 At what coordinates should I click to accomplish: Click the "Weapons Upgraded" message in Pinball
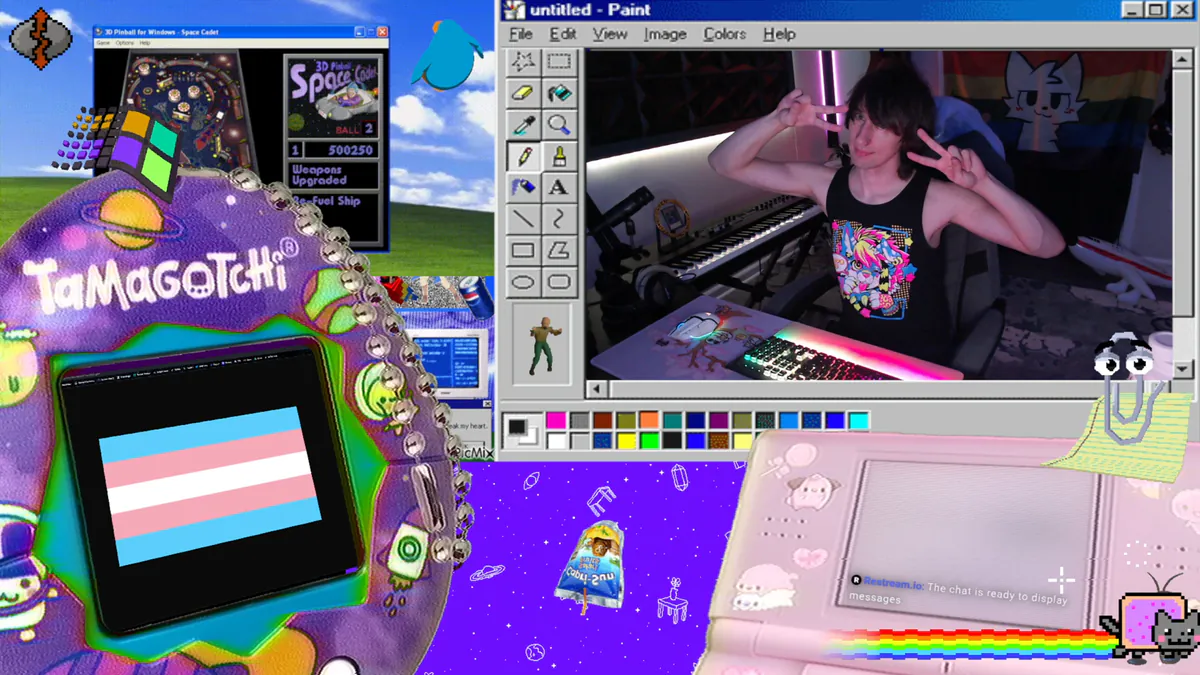click(x=319, y=175)
